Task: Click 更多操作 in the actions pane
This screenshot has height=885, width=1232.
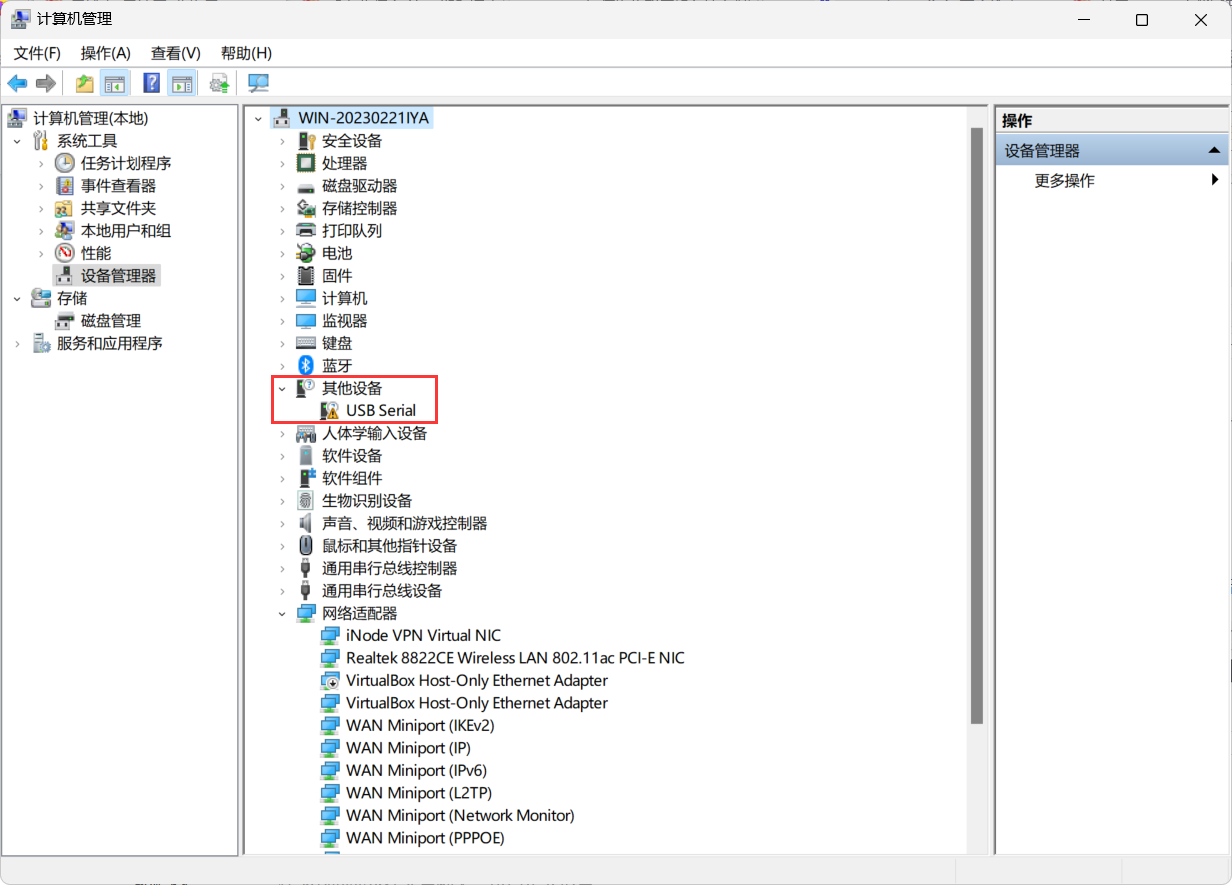Action: (x=1064, y=181)
